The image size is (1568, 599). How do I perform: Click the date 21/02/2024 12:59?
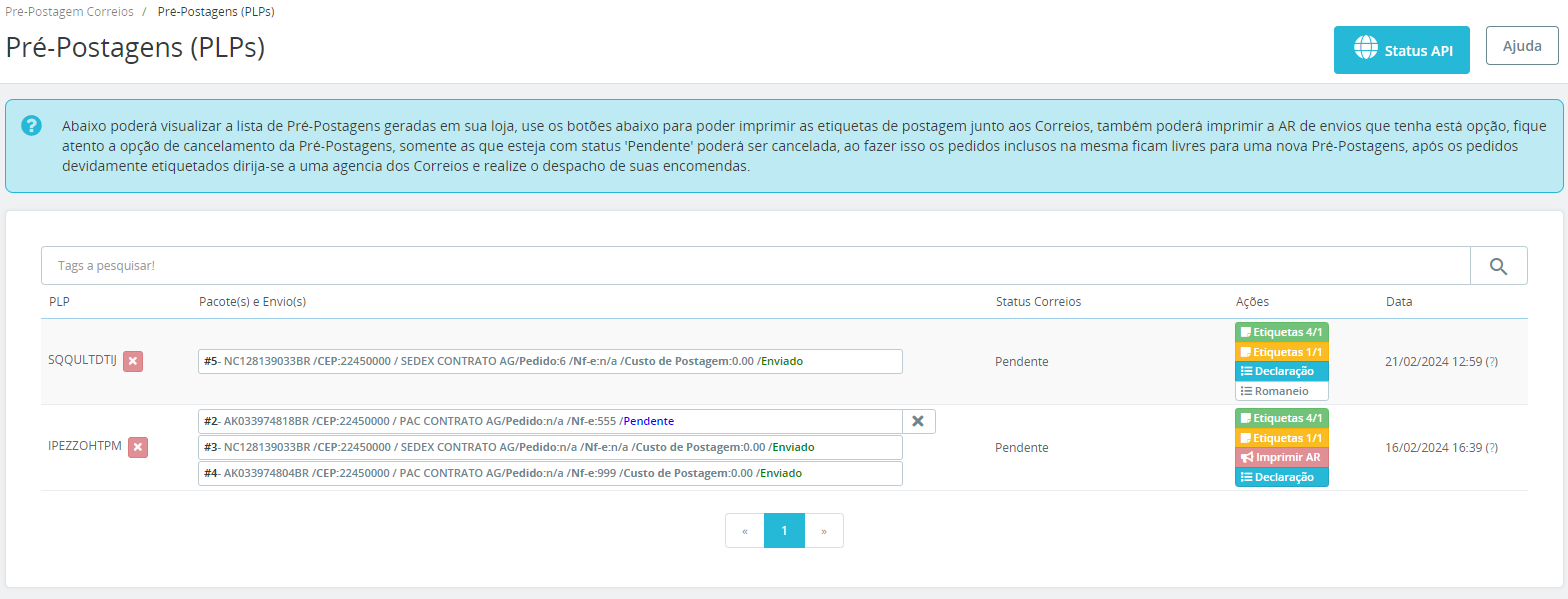[x=1433, y=361]
